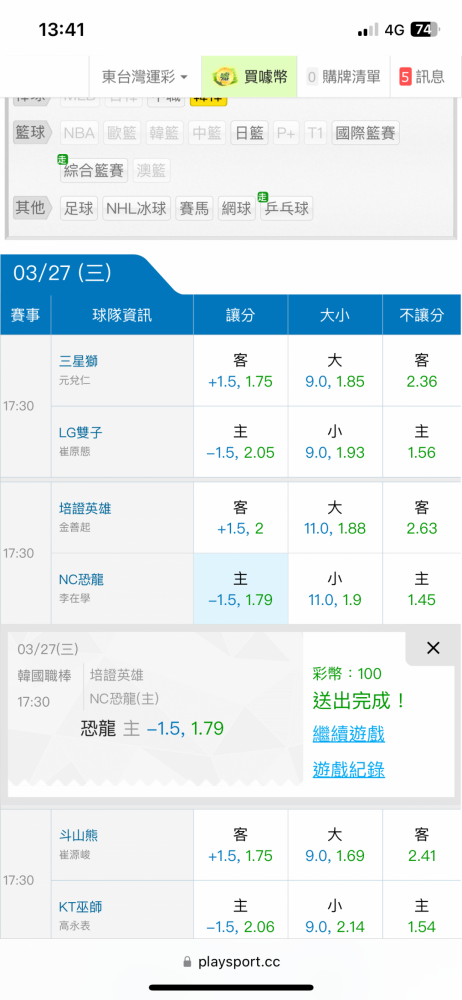Click the 繼續遊戲 link

click(x=348, y=734)
